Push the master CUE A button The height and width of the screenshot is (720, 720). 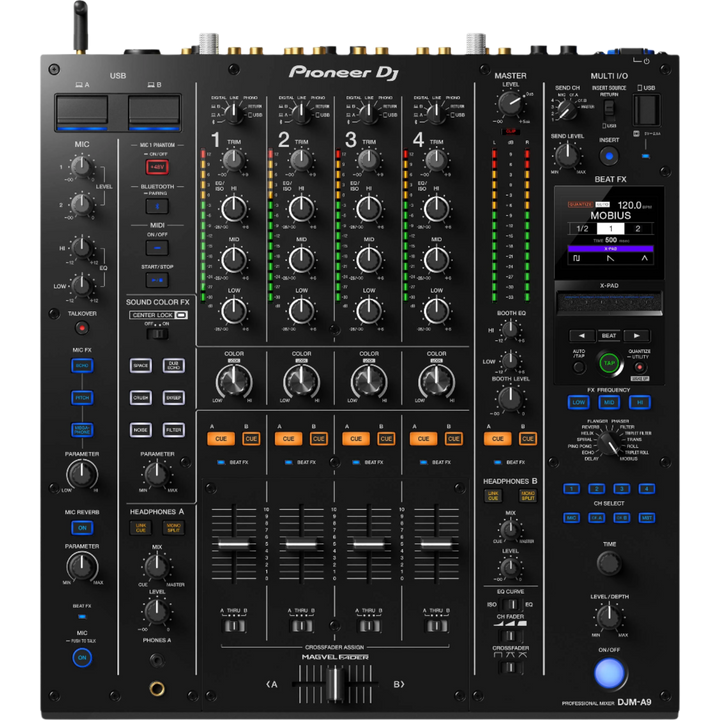(x=497, y=439)
